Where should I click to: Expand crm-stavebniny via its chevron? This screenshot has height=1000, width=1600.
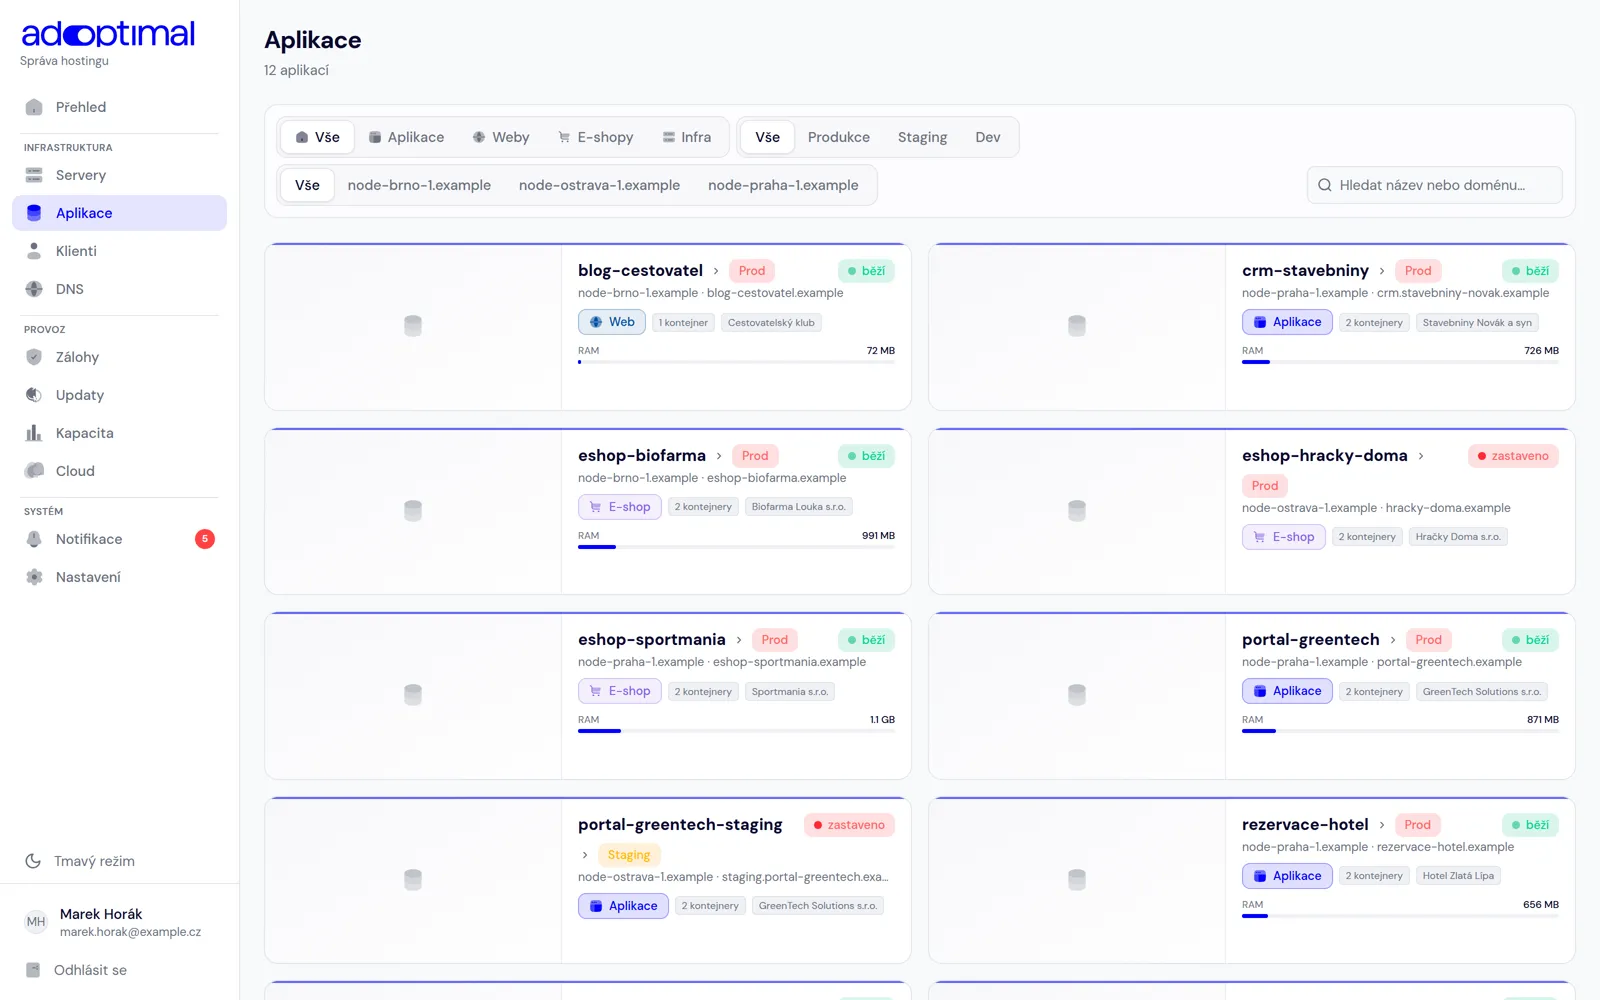point(1382,271)
